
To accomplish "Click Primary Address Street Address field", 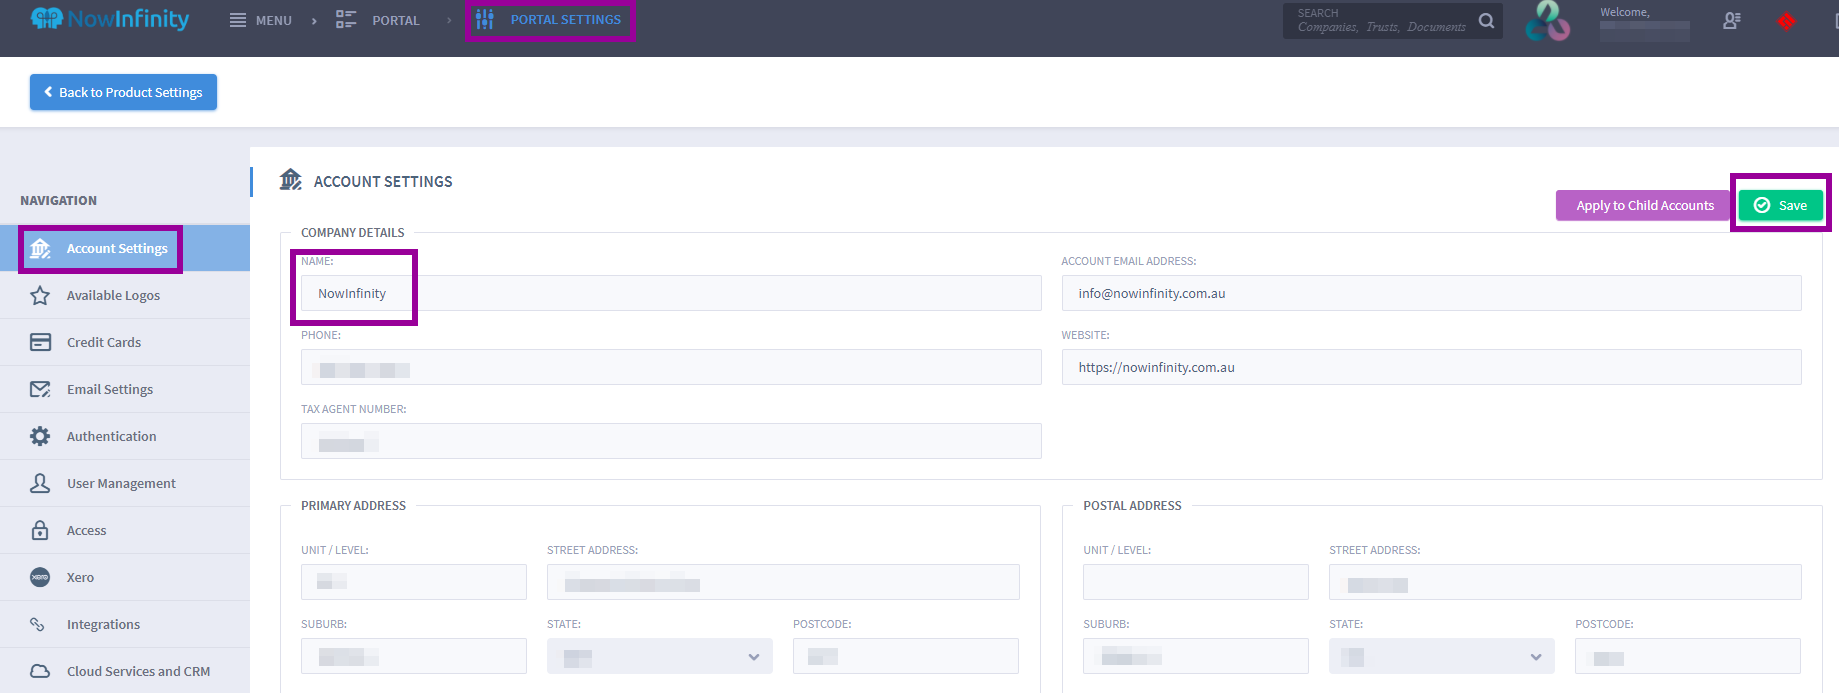I will pyautogui.click(x=783, y=582).
